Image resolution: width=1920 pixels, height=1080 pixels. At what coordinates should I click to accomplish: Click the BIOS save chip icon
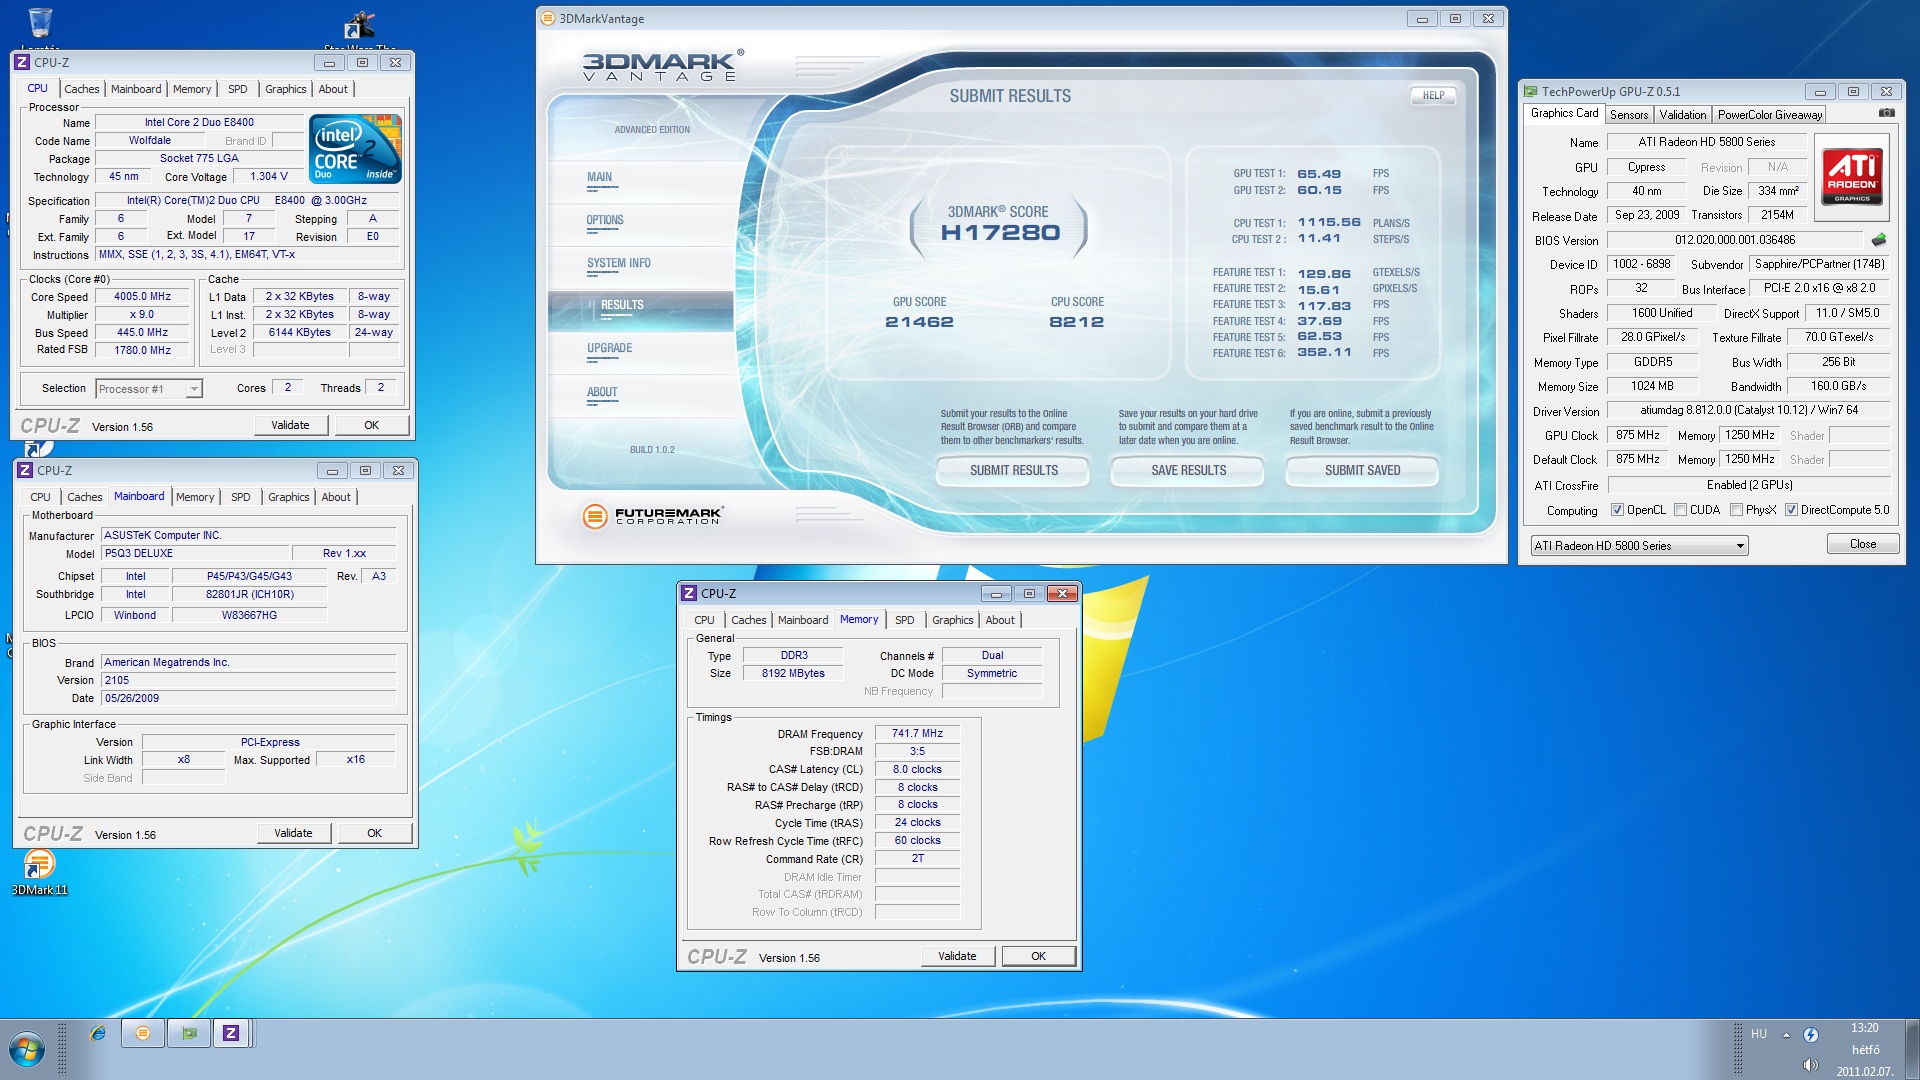[1879, 240]
